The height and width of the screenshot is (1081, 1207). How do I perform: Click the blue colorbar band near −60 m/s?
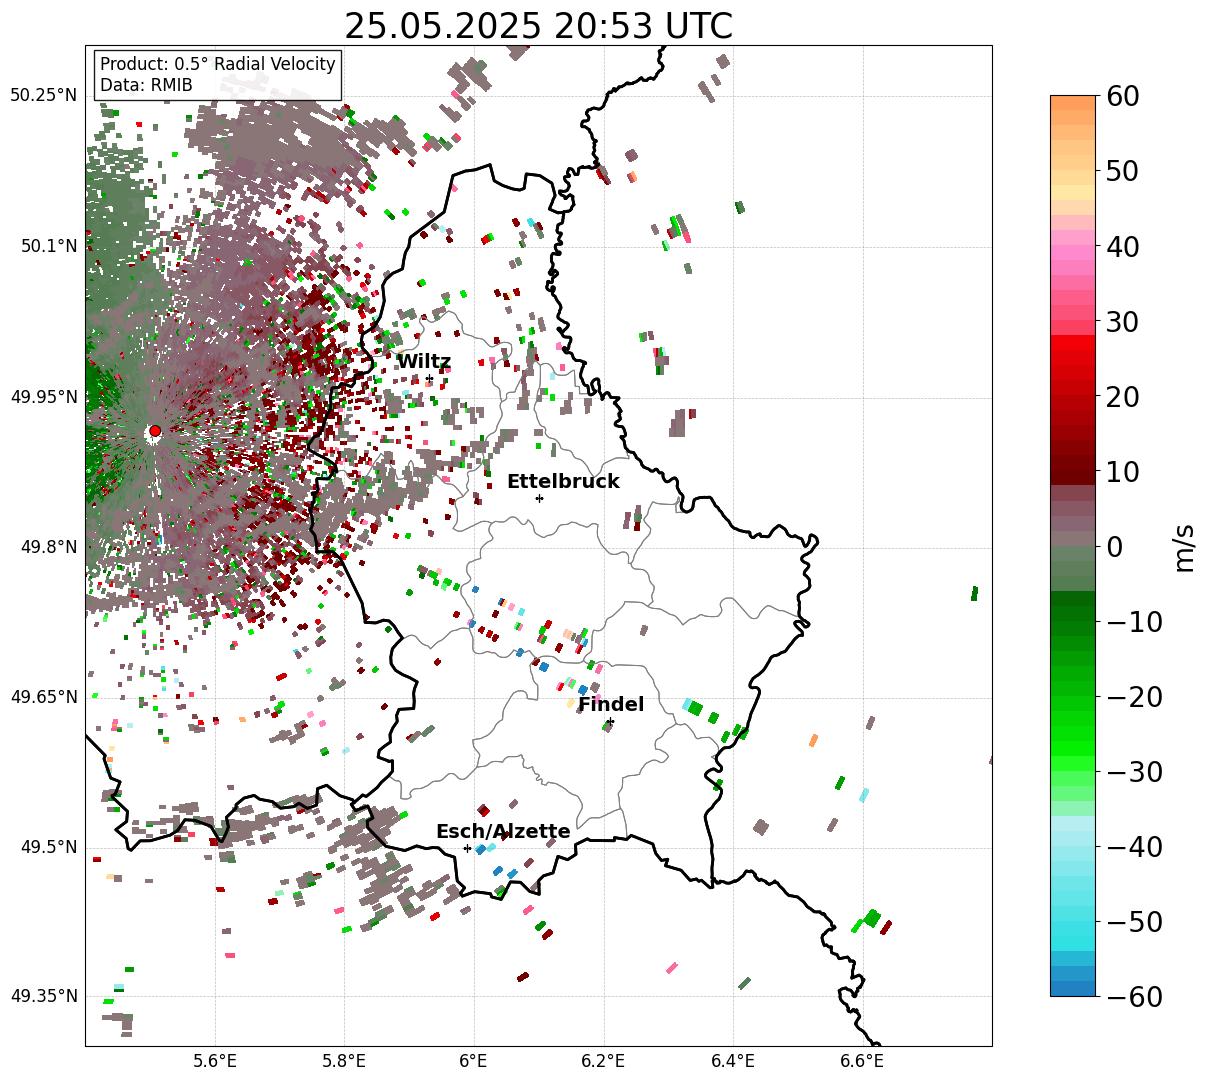(x=1073, y=988)
